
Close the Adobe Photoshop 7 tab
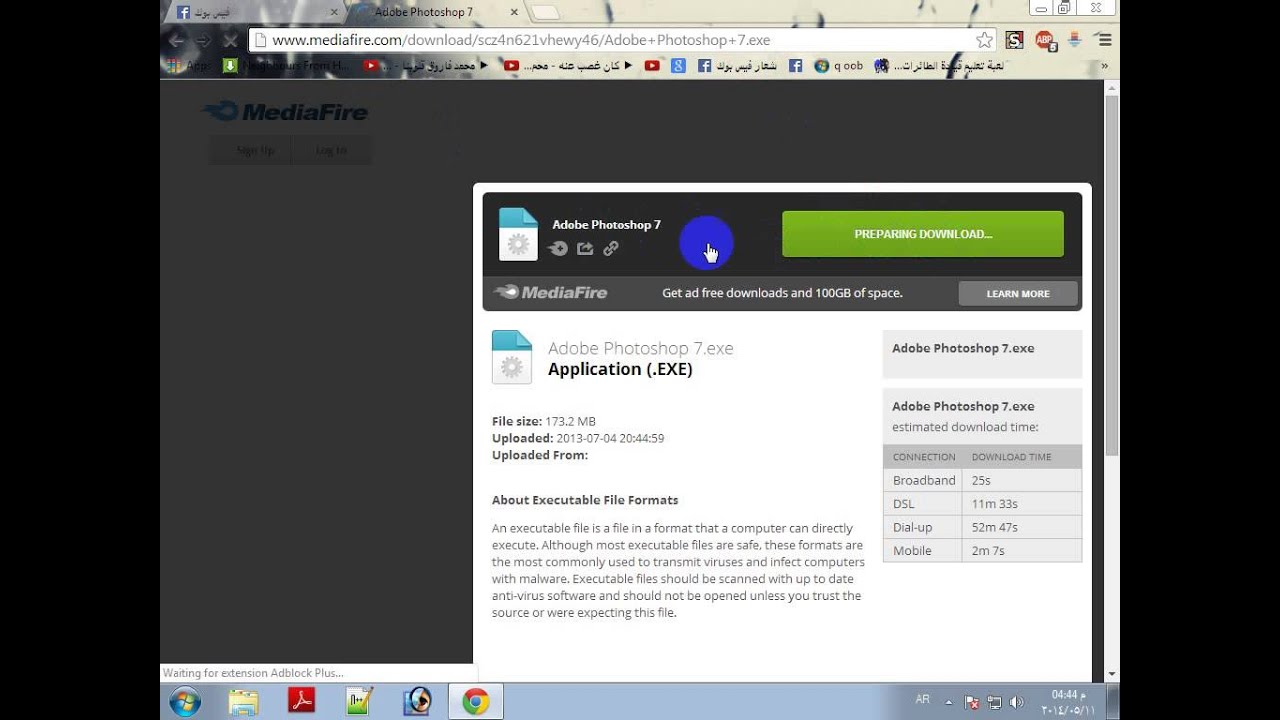coord(514,13)
